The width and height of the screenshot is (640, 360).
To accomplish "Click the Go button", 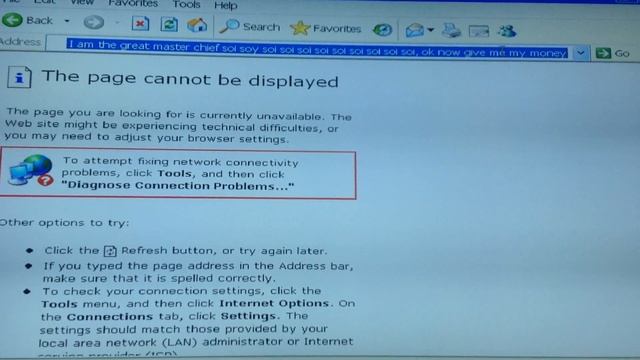I will point(613,53).
